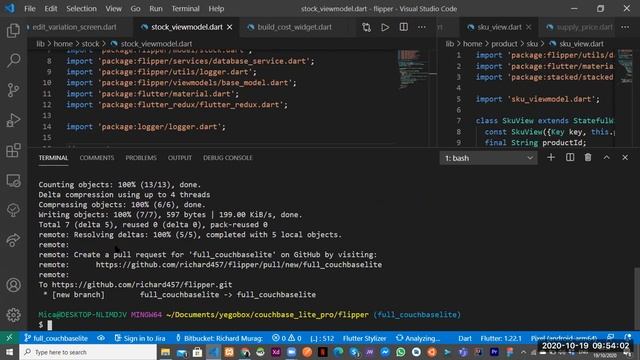
Task: Split the terminal panel
Action: (570, 158)
